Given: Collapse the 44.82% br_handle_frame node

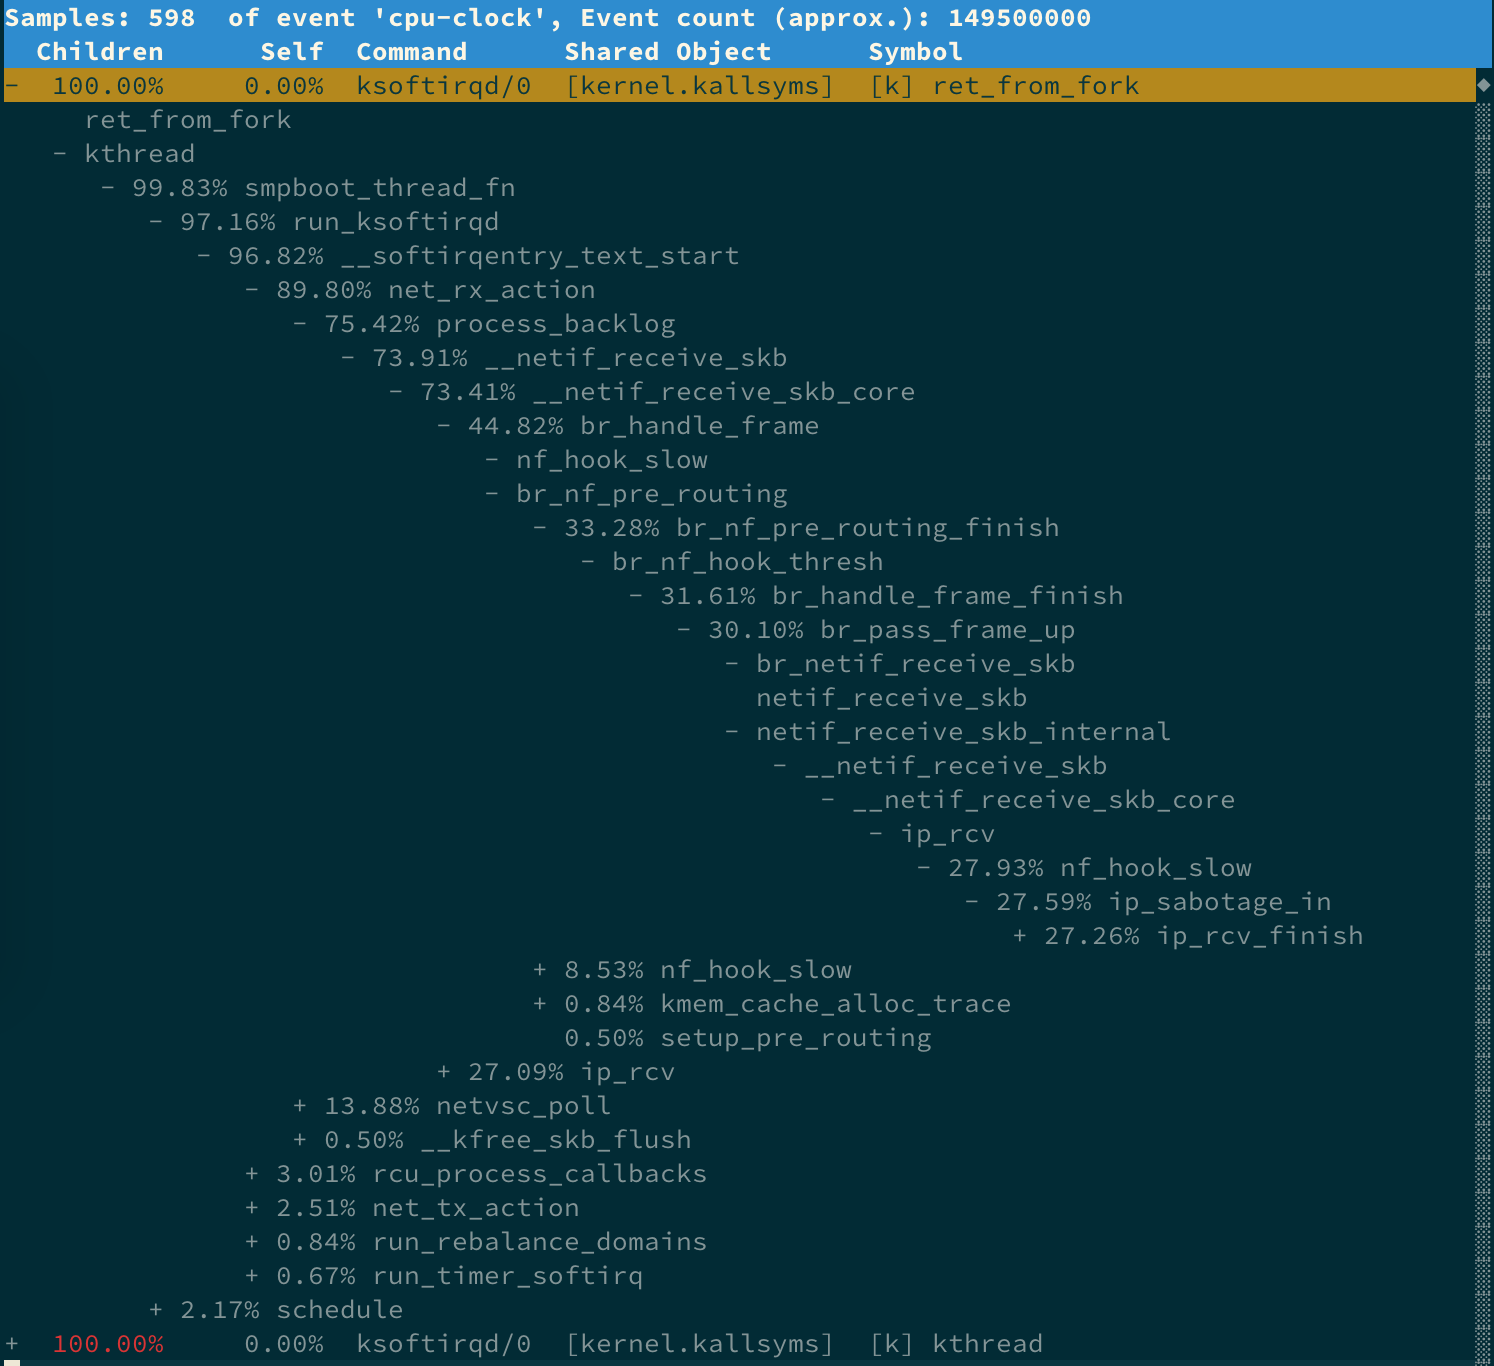Looking at the screenshot, I should [x=443, y=426].
